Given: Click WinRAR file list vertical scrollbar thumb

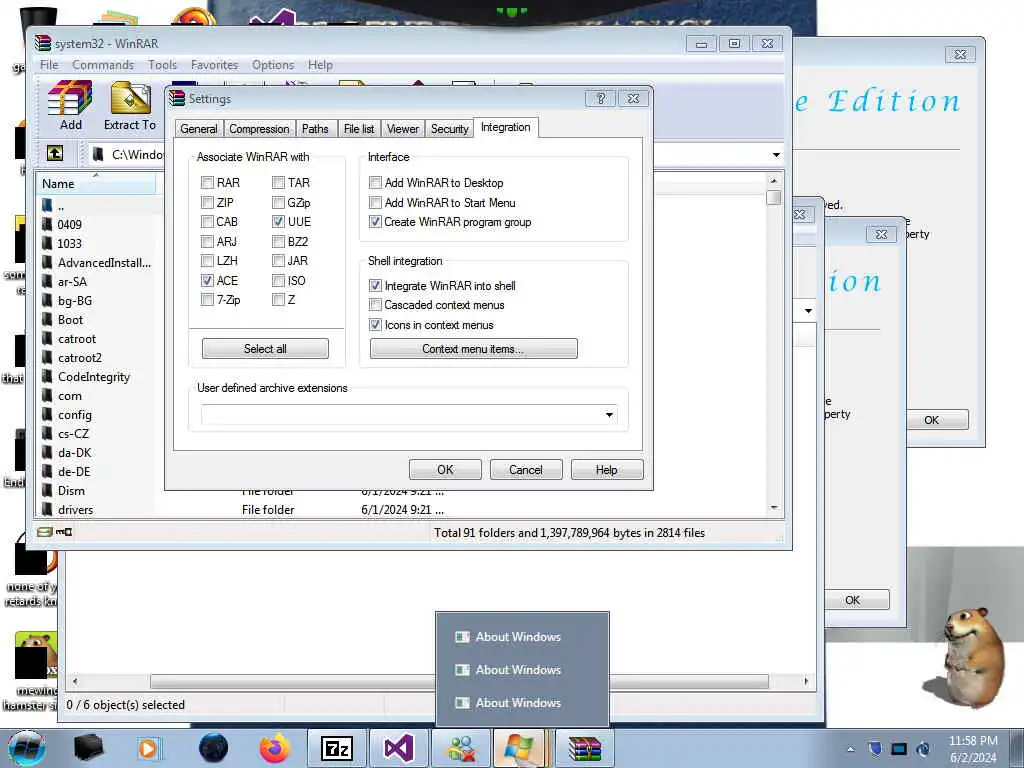Looking at the screenshot, I should (774, 197).
